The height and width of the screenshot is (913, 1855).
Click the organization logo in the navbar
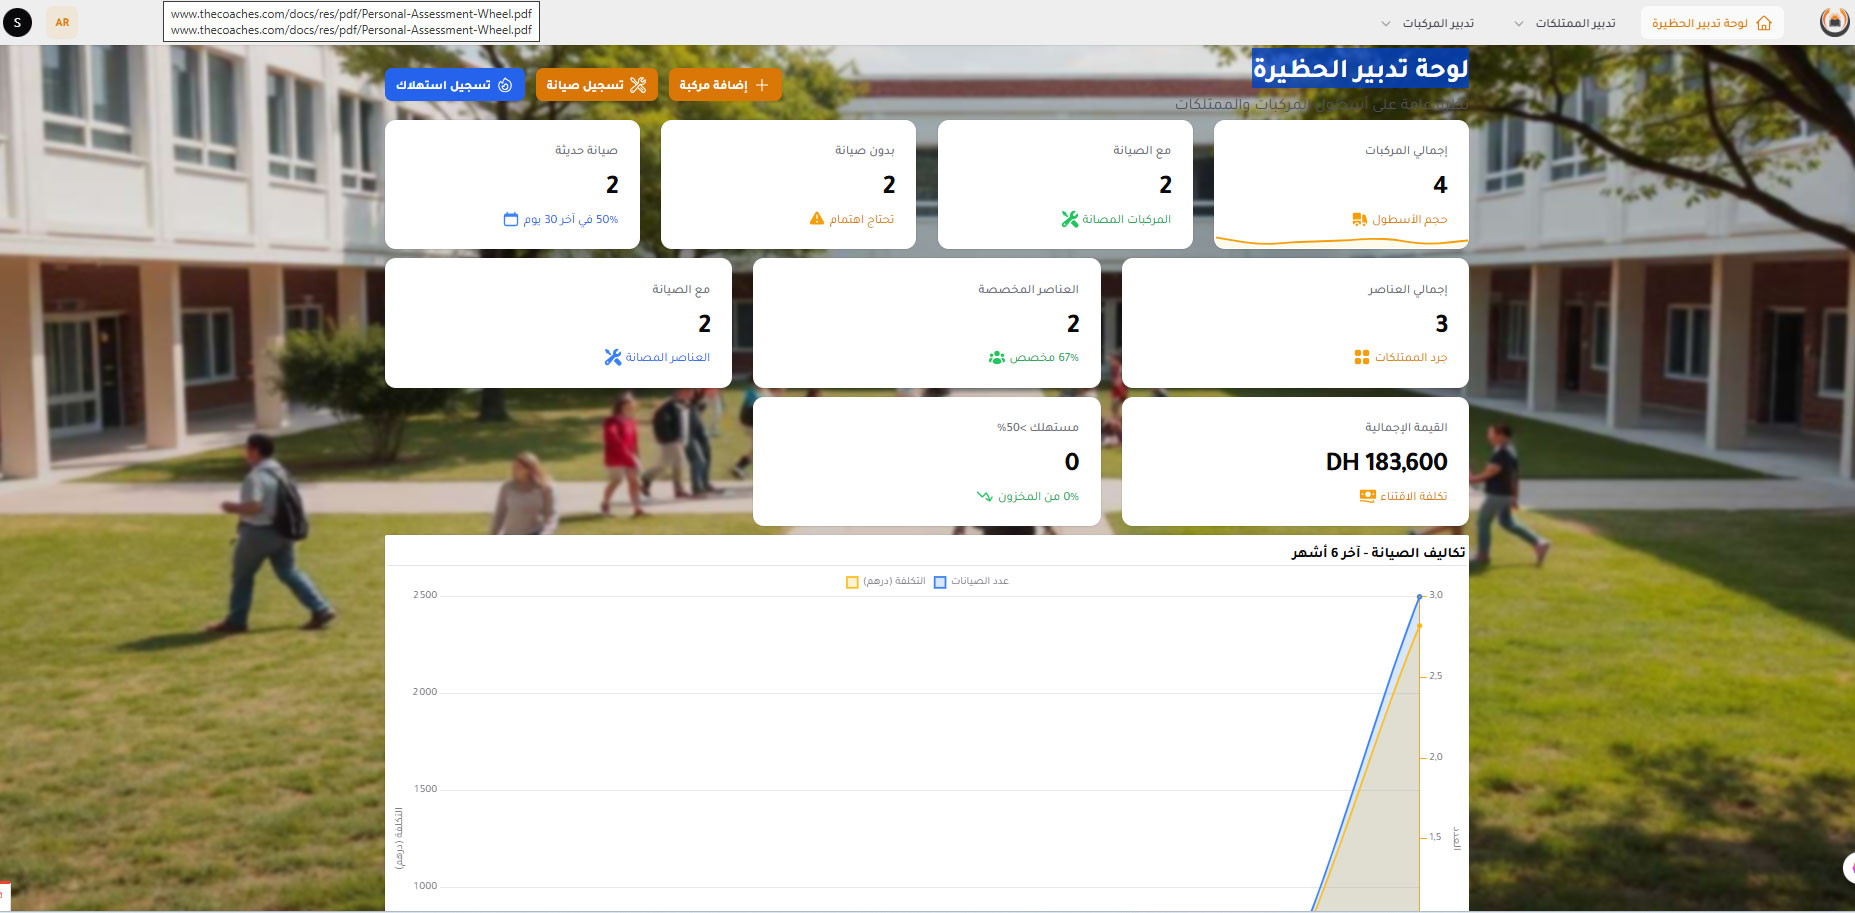tap(1834, 22)
